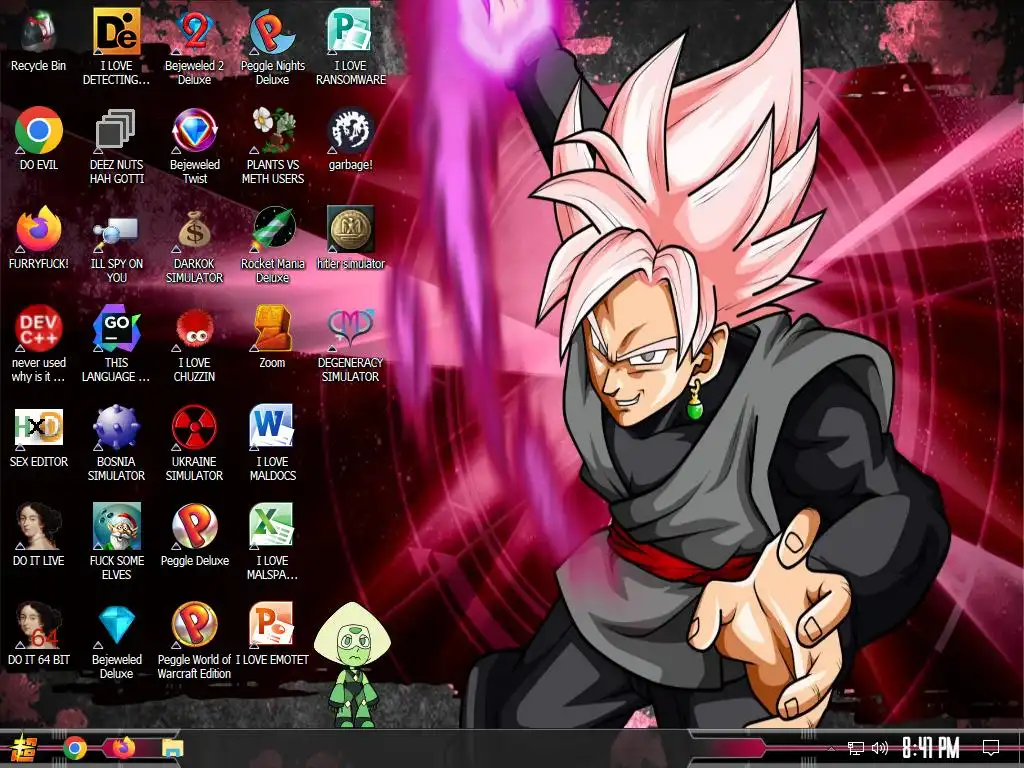Screen dimensions: 1024x768
Task: Open the network status tray icon
Action: click(x=856, y=748)
